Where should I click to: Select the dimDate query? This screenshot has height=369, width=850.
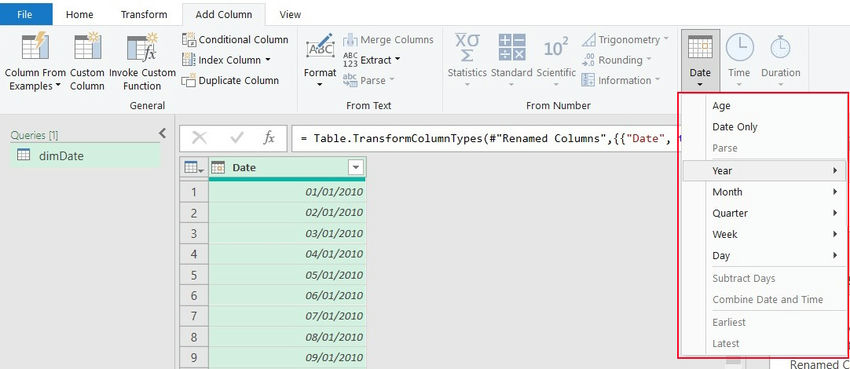[x=85, y=156]
